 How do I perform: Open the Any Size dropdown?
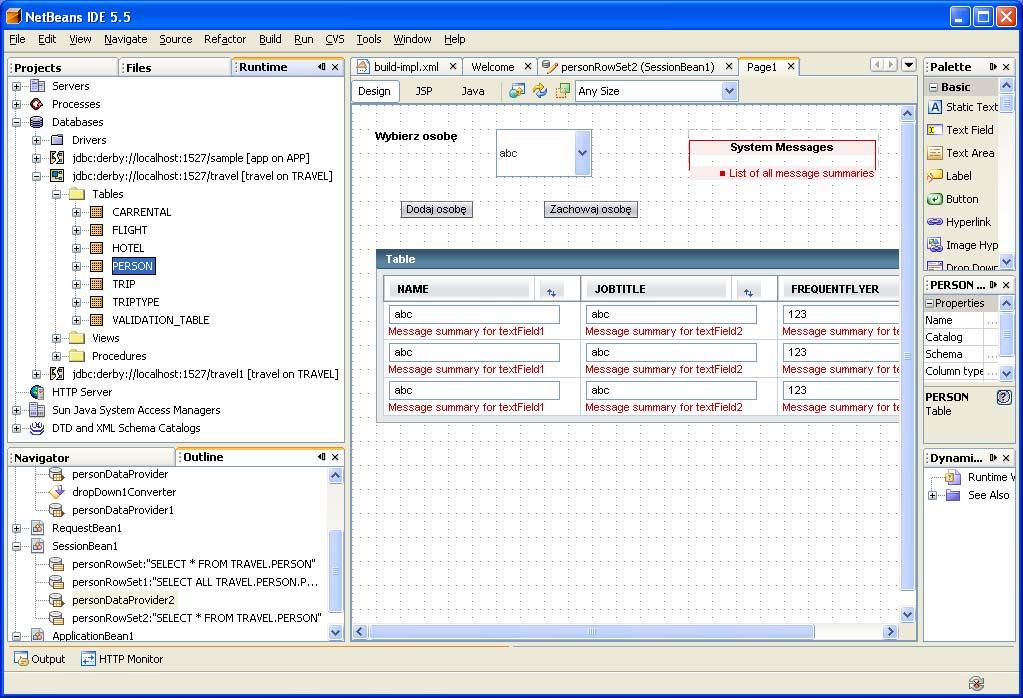point(729,91)
